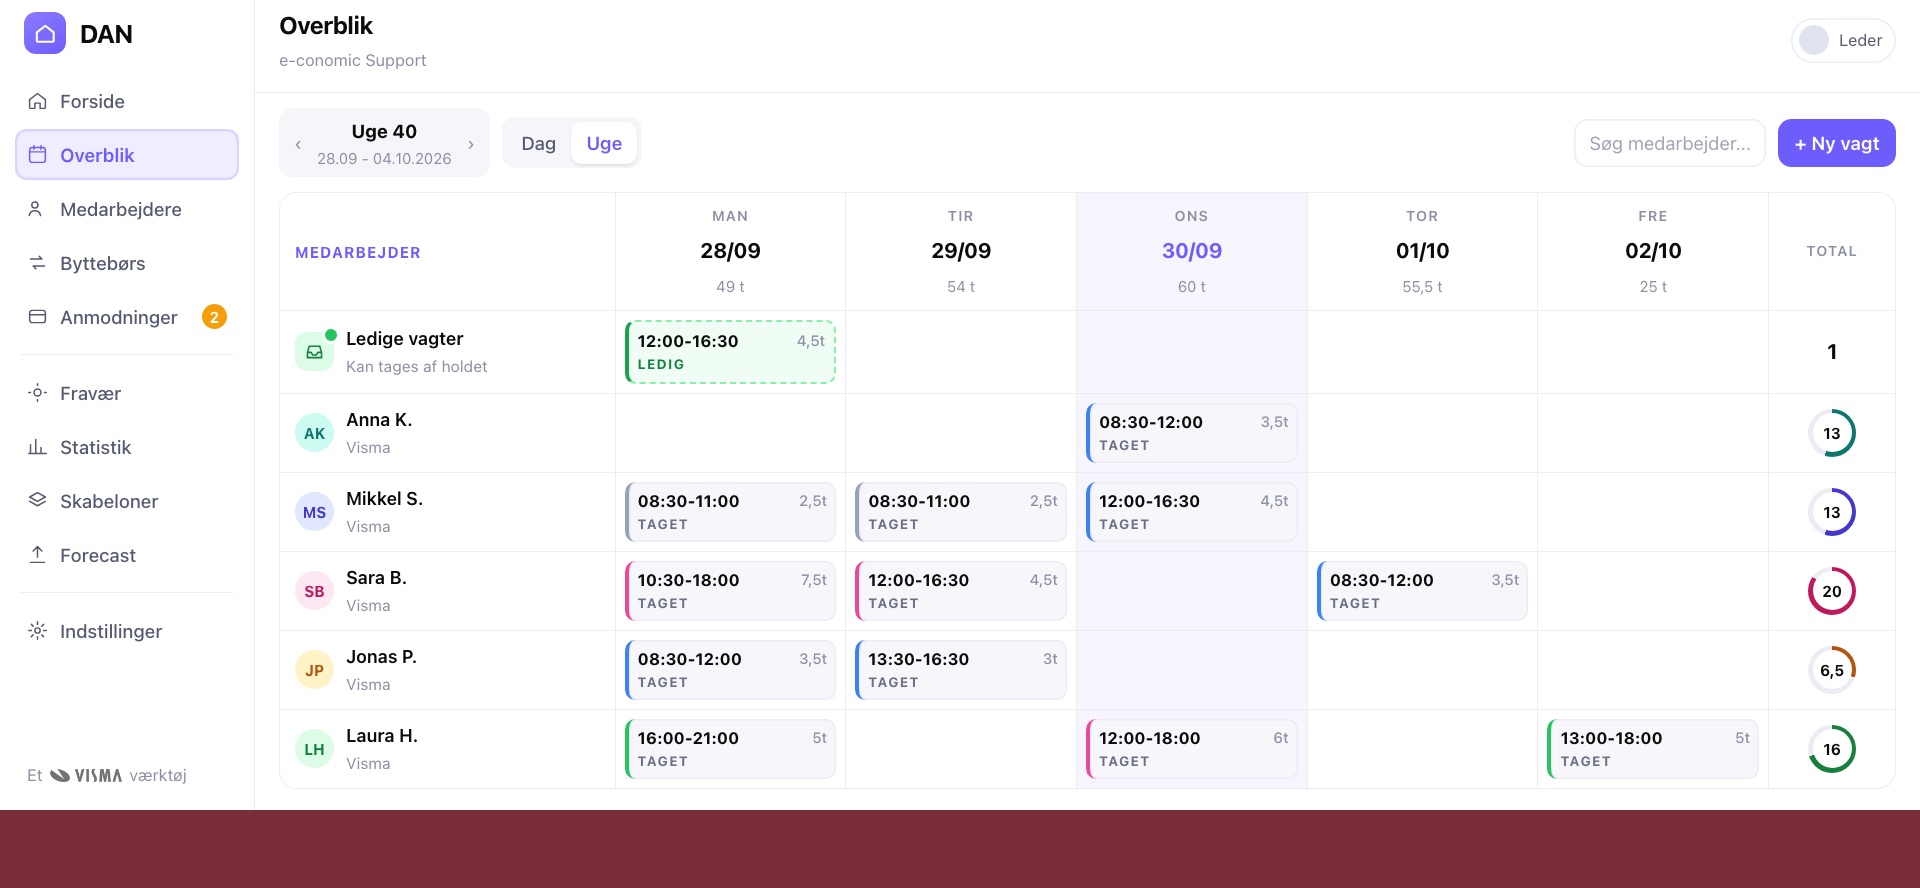Viewport: 1920px width, 888px height.
Task: Open Jonas P.'s 13:30-16:30 Tuesday shift
Action: [960, 670]
